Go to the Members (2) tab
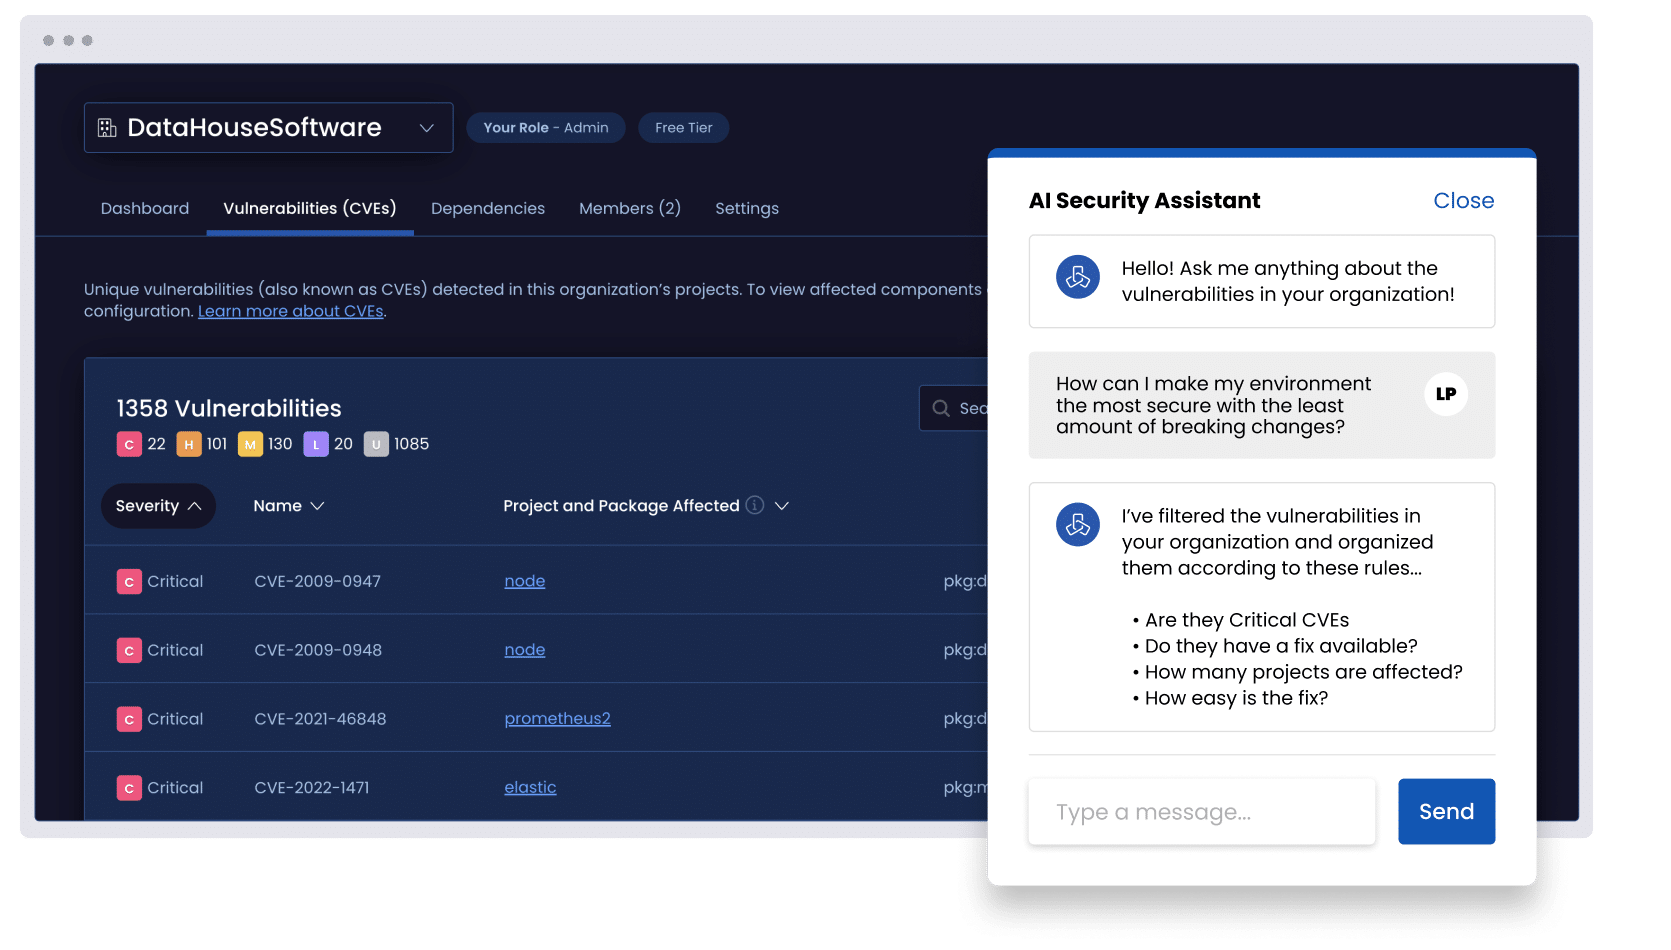The height and width of the screenshot is (950, 1671). click(629, 208)
